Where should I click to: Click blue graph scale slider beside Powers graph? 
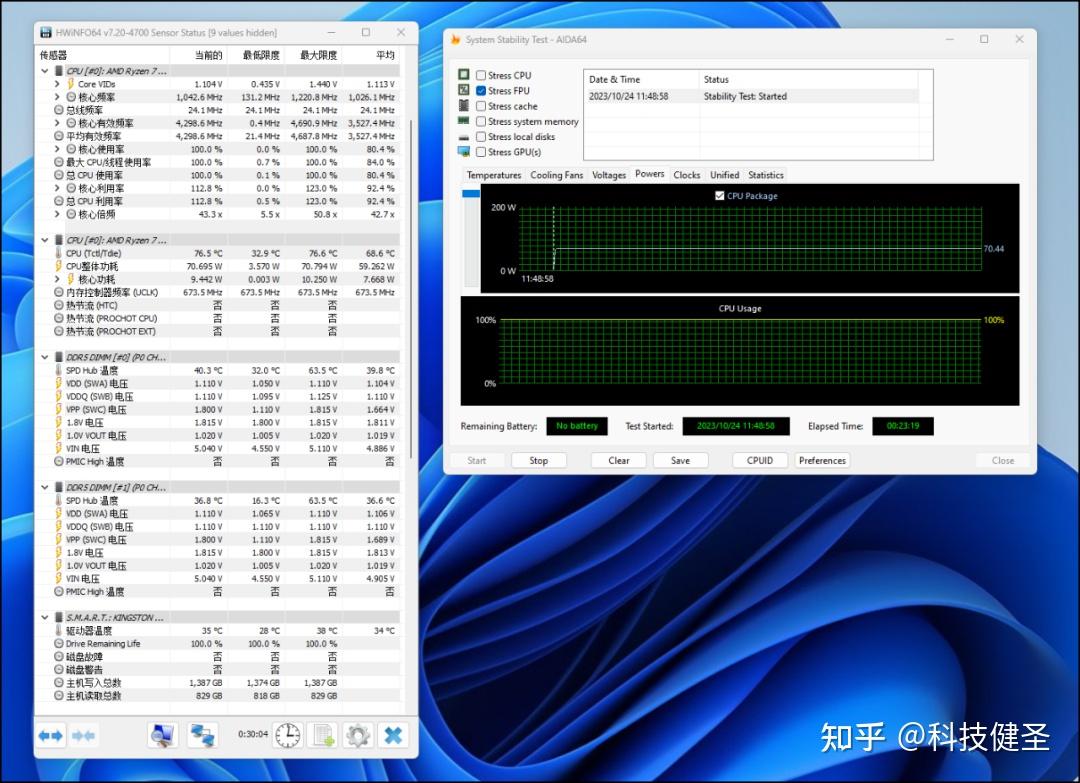471,194
